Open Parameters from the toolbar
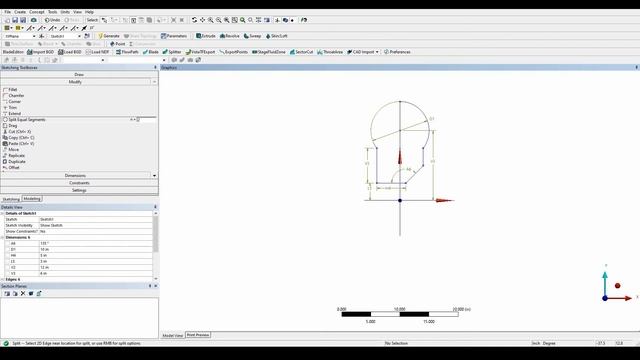Image resolution: width=640 pixels, height=360 pixels. pos(174,36)
